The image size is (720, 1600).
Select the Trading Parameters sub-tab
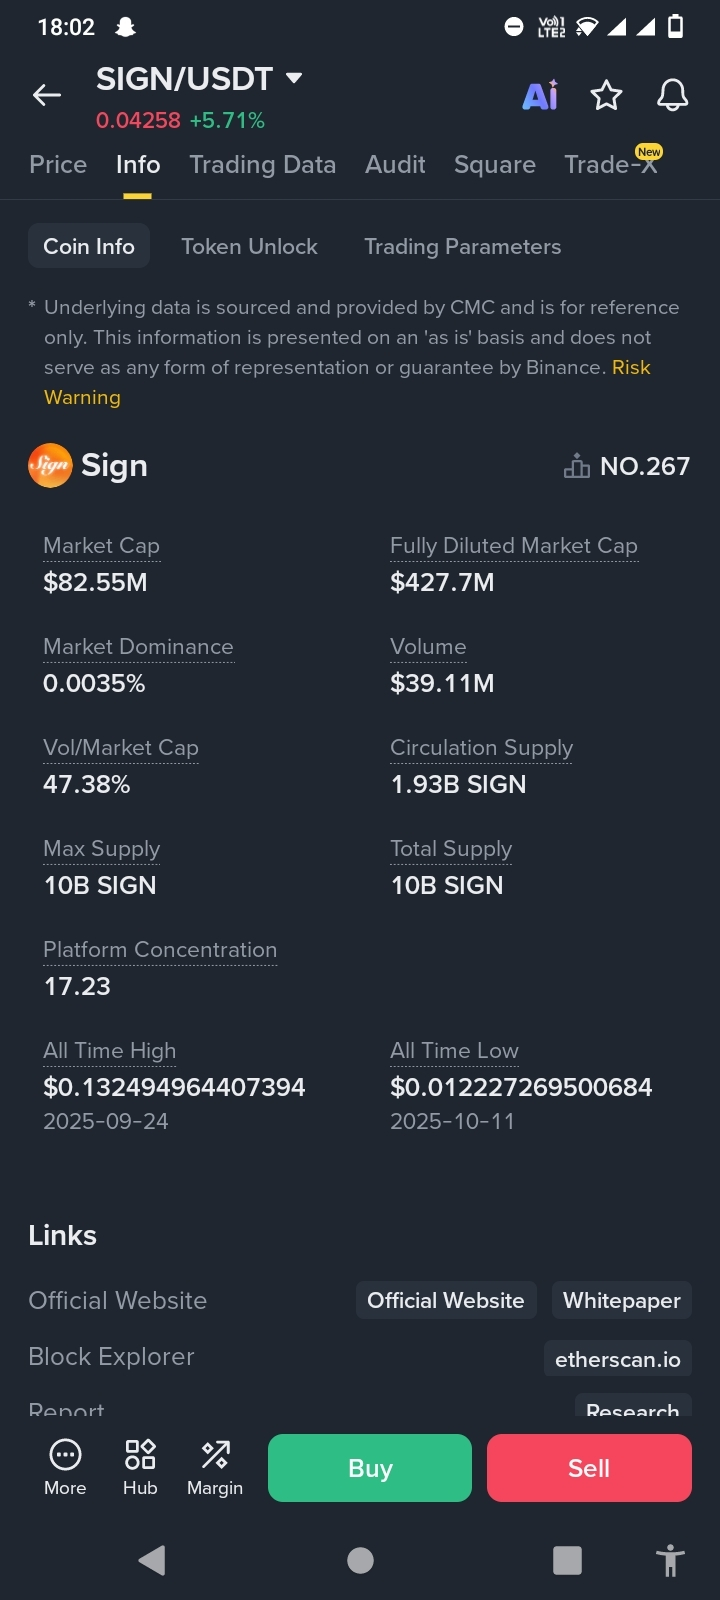click(463, 246)
